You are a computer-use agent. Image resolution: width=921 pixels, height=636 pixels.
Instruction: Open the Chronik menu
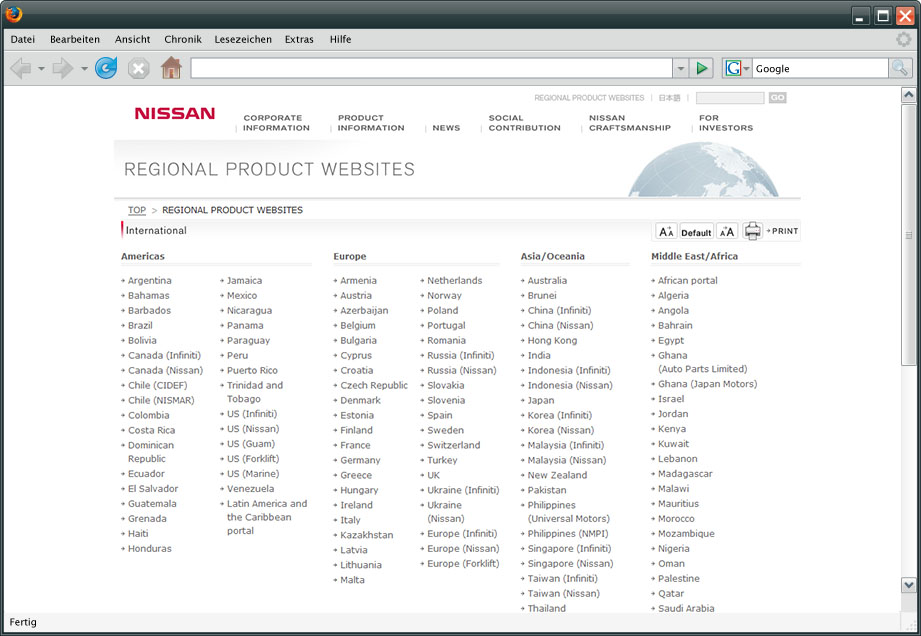pos(183,39)
